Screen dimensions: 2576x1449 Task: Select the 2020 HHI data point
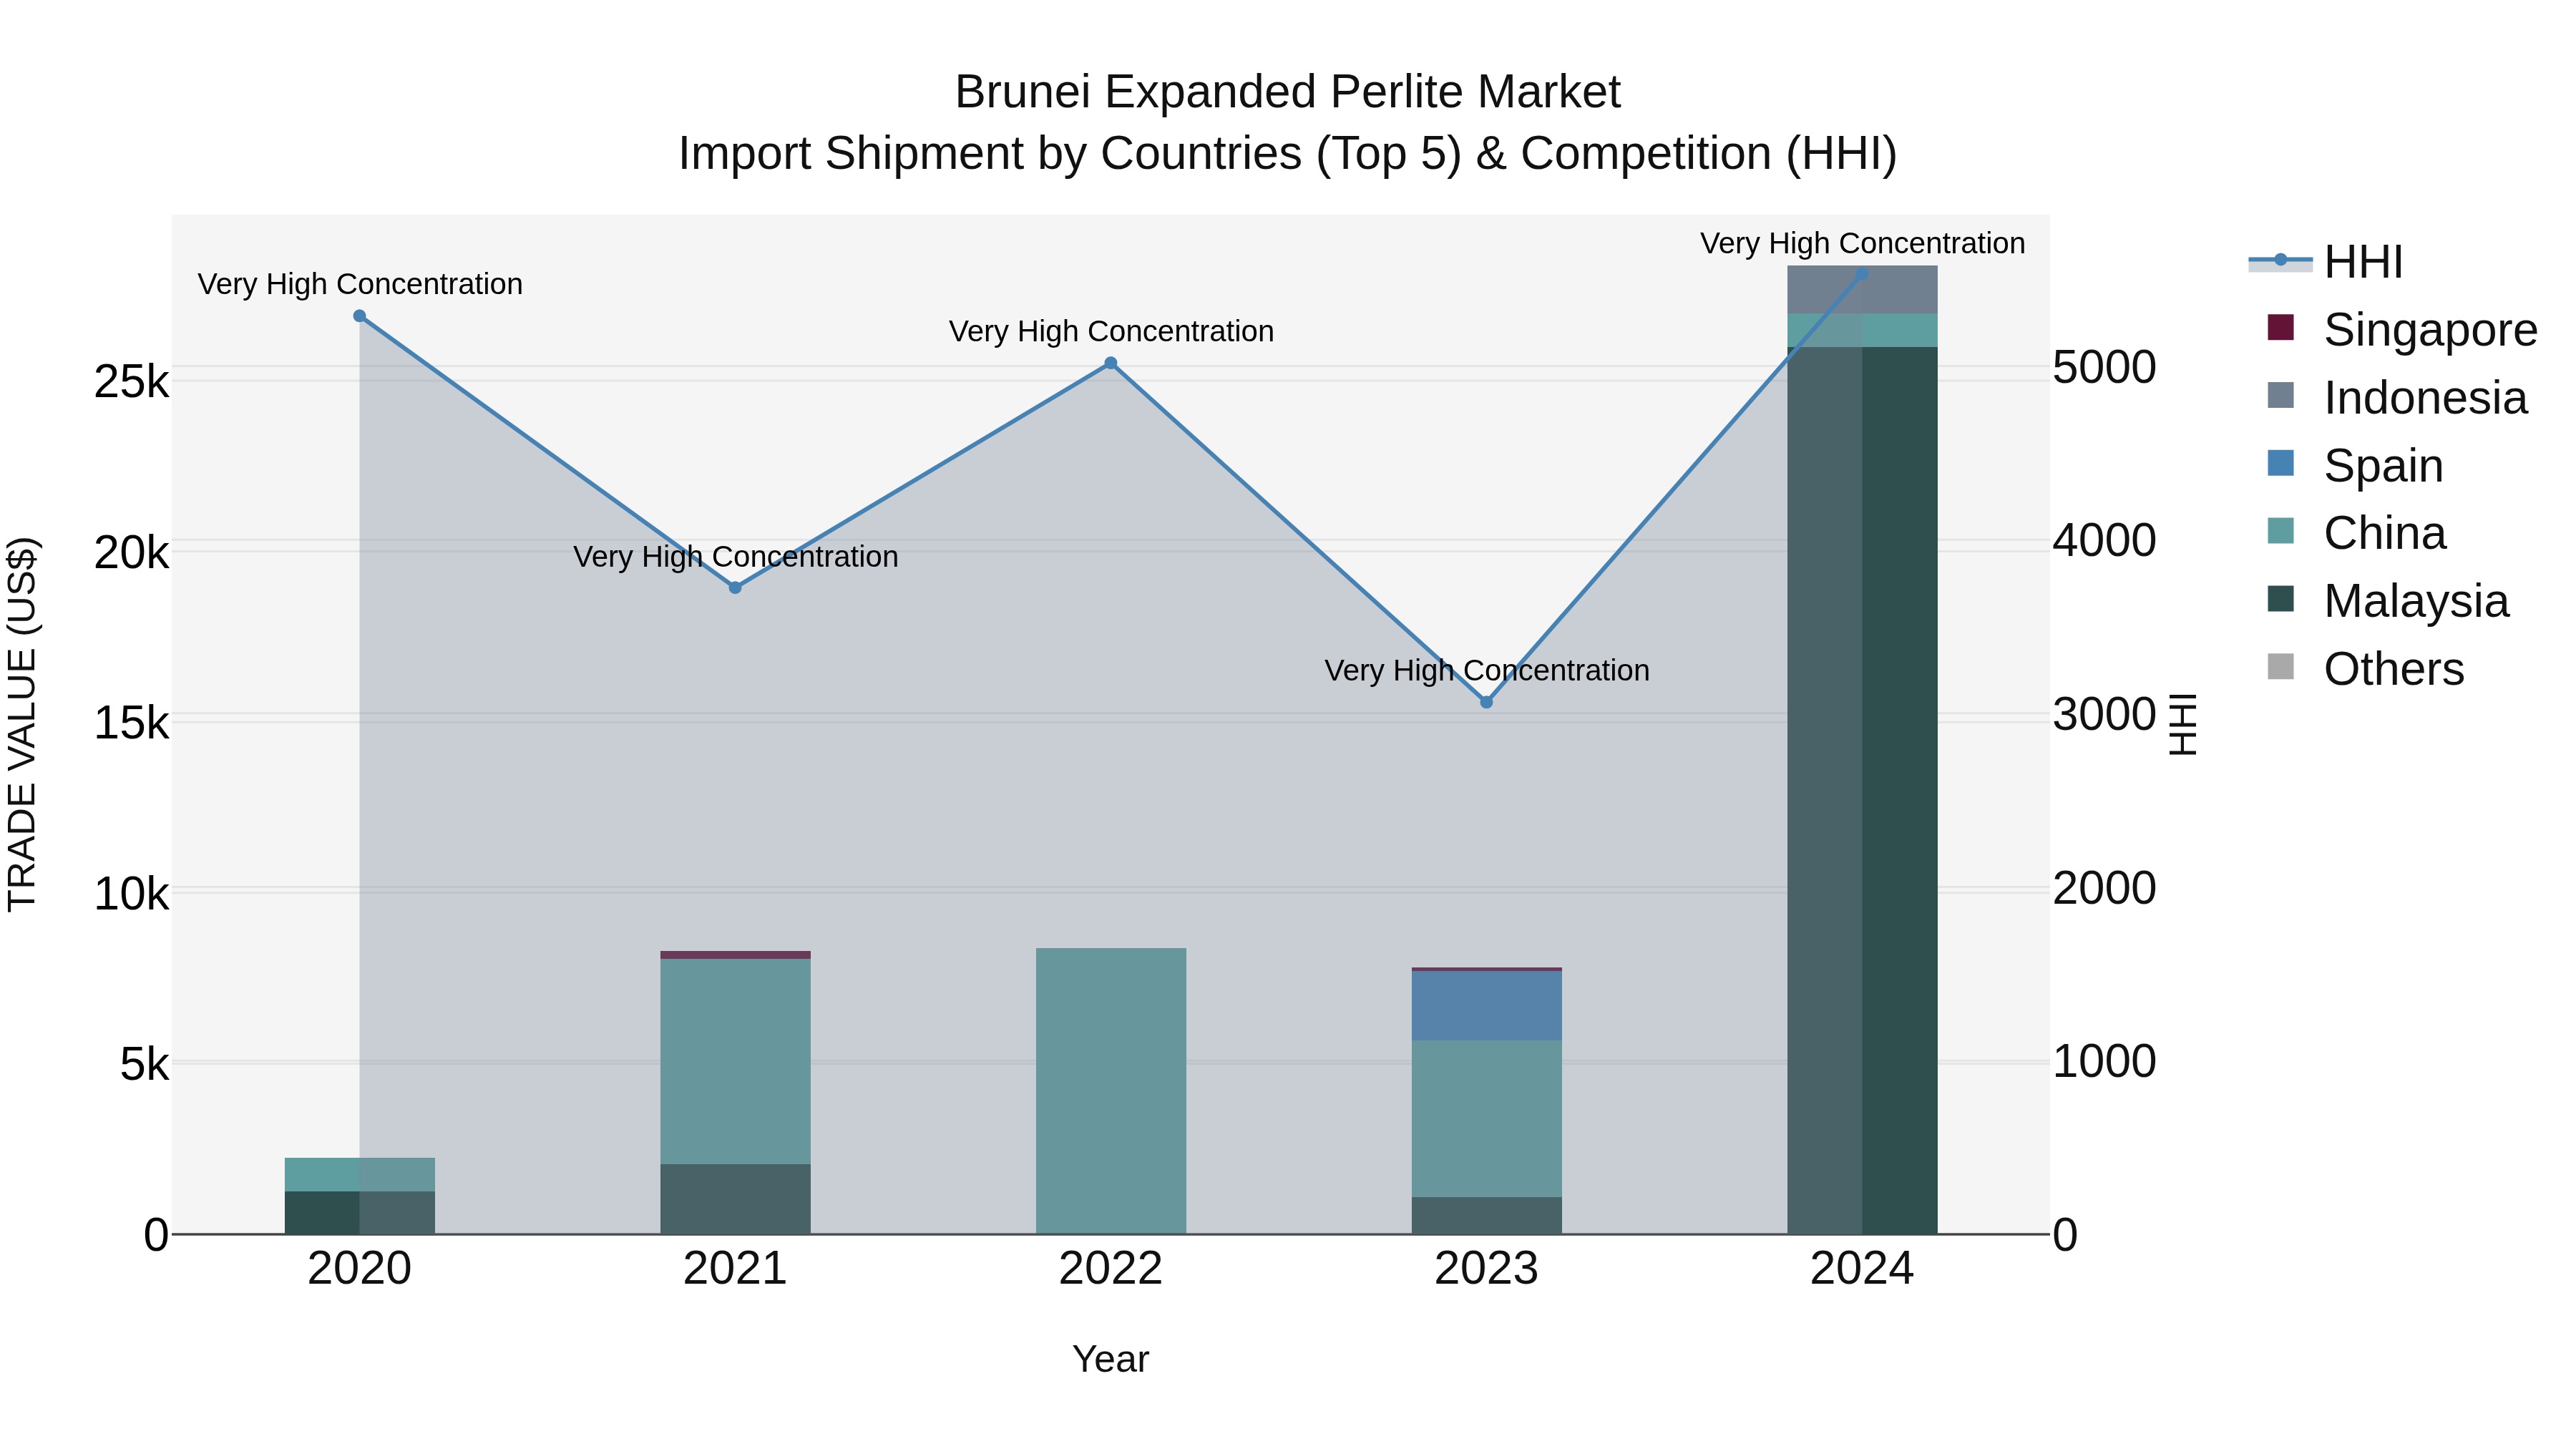click(x=360, y=316)
